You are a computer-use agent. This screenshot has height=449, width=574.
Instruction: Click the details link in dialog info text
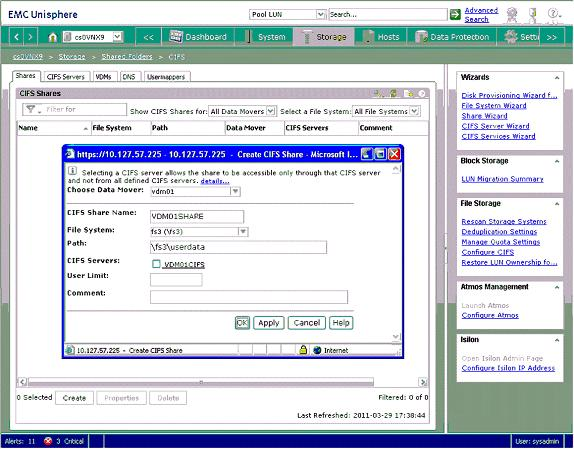215,181
